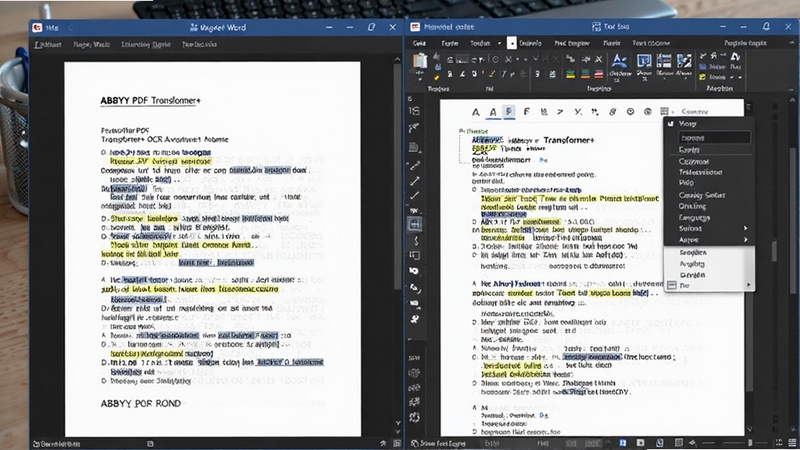Click the save-like icon beside the right window title
The width and height of the screenshot is (800, 450).
(x=596, y=27)
